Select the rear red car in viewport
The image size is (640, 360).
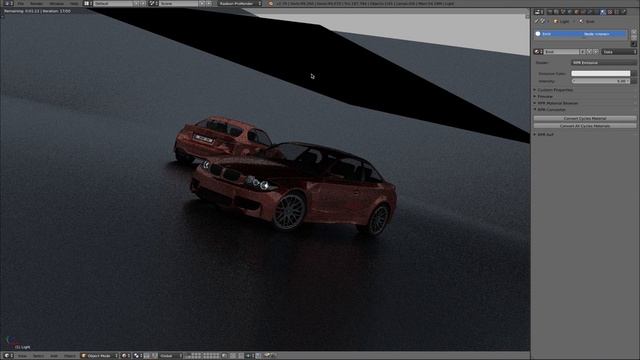tap(222, 139)
